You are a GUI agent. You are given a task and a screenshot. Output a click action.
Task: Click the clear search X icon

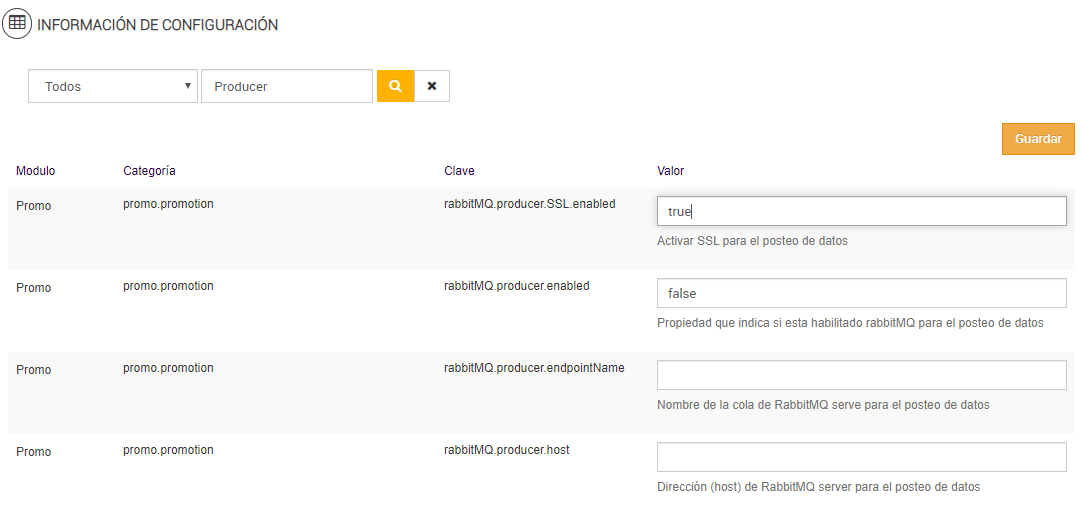click(432, 86)
